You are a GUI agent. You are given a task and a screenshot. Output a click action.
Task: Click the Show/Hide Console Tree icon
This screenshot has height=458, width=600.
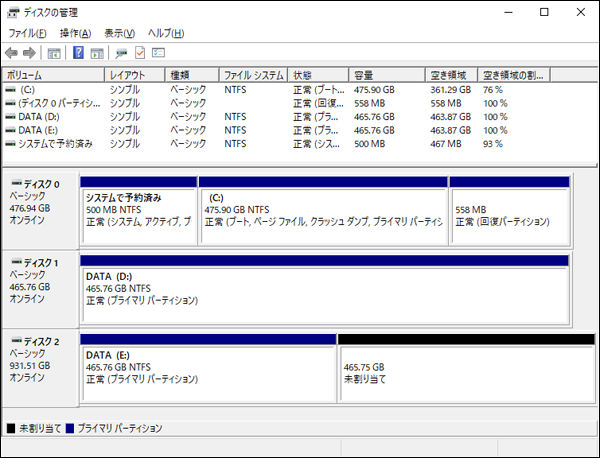[x=54, y=53]
